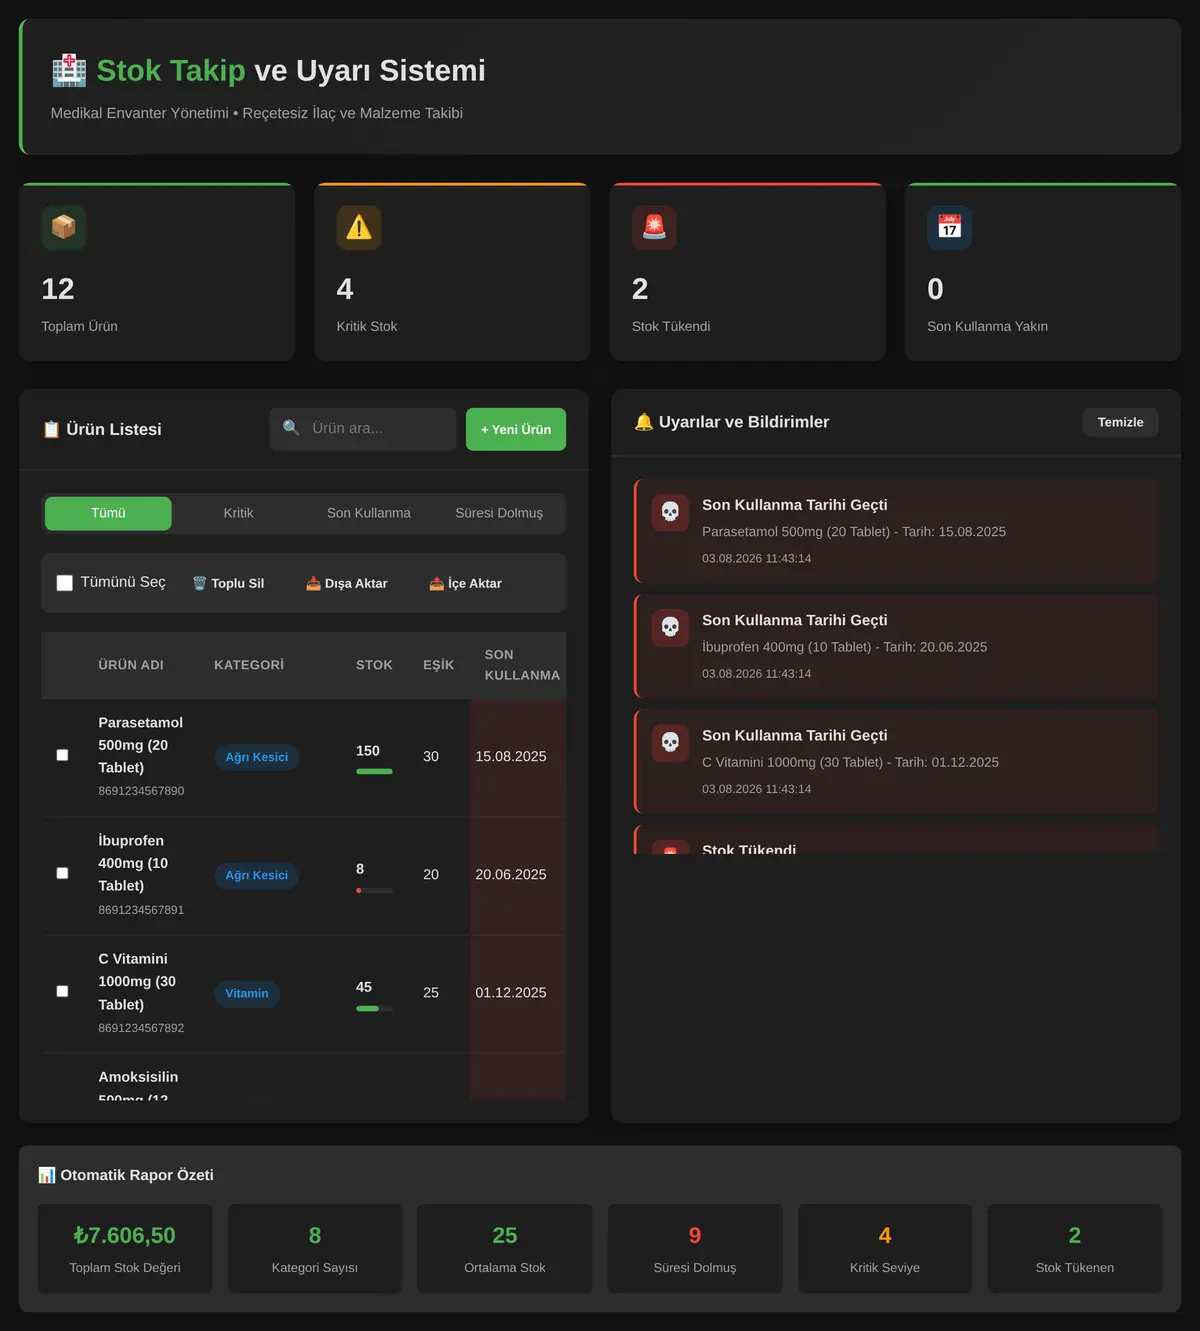Screen dimensions: 1200x1331
Task: Click the EŞİK column header
Action: (438, 665)
